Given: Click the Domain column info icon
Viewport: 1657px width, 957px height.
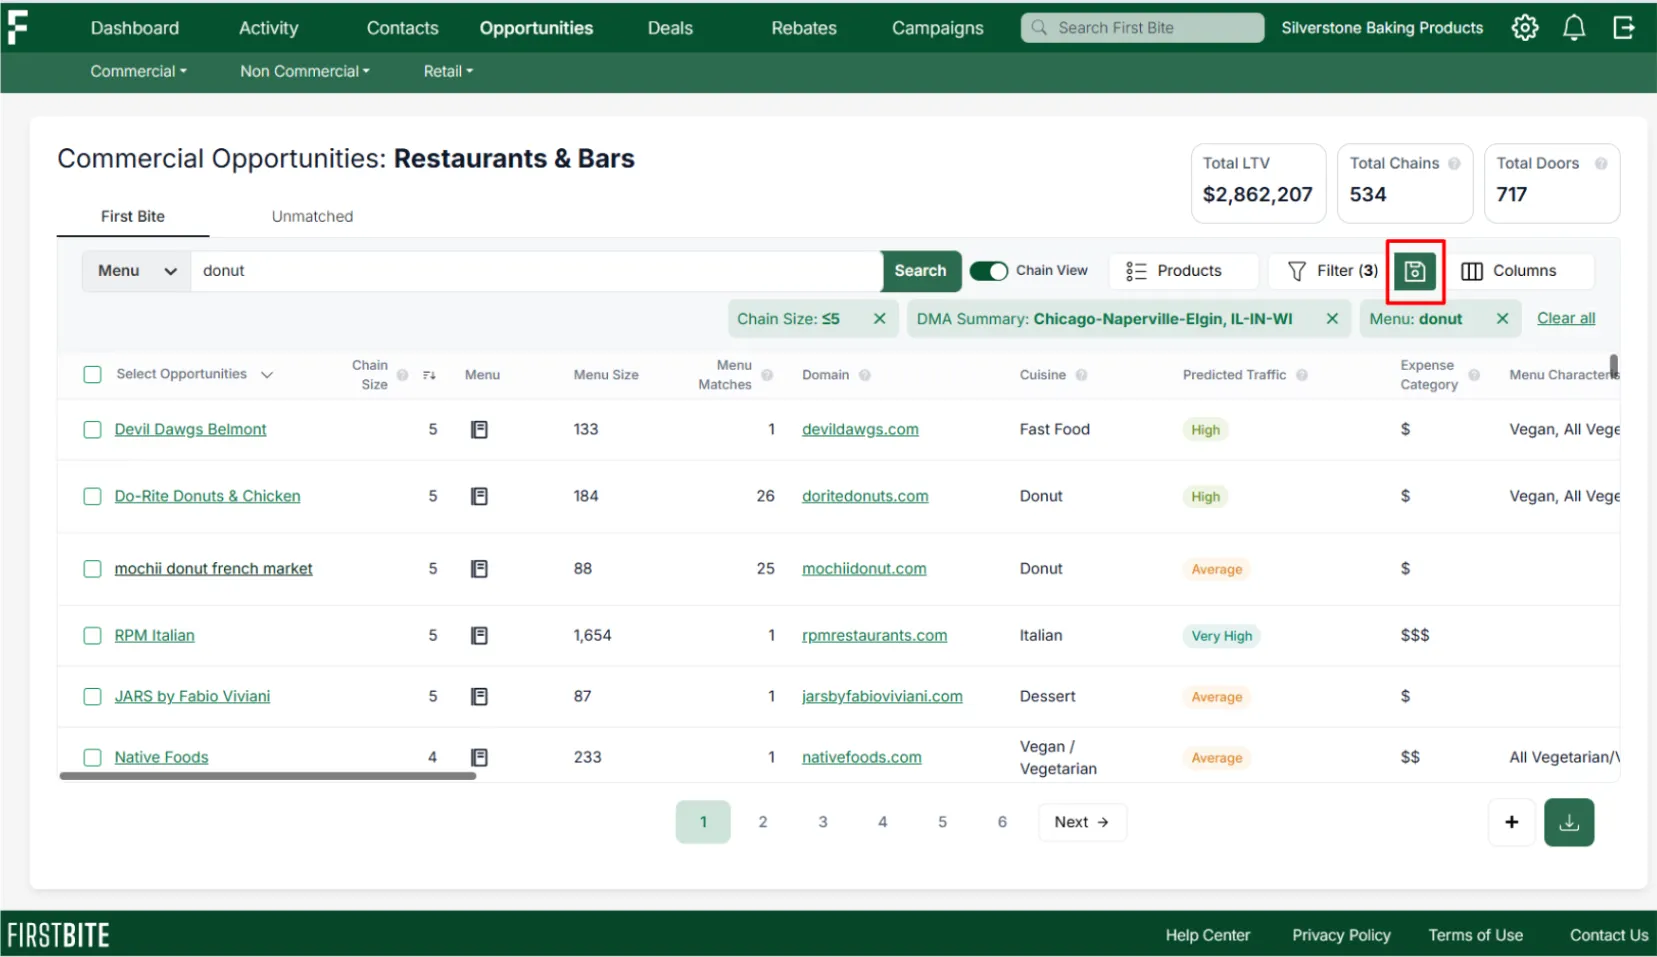Looking at the screenshot, I should pos(864,375).
